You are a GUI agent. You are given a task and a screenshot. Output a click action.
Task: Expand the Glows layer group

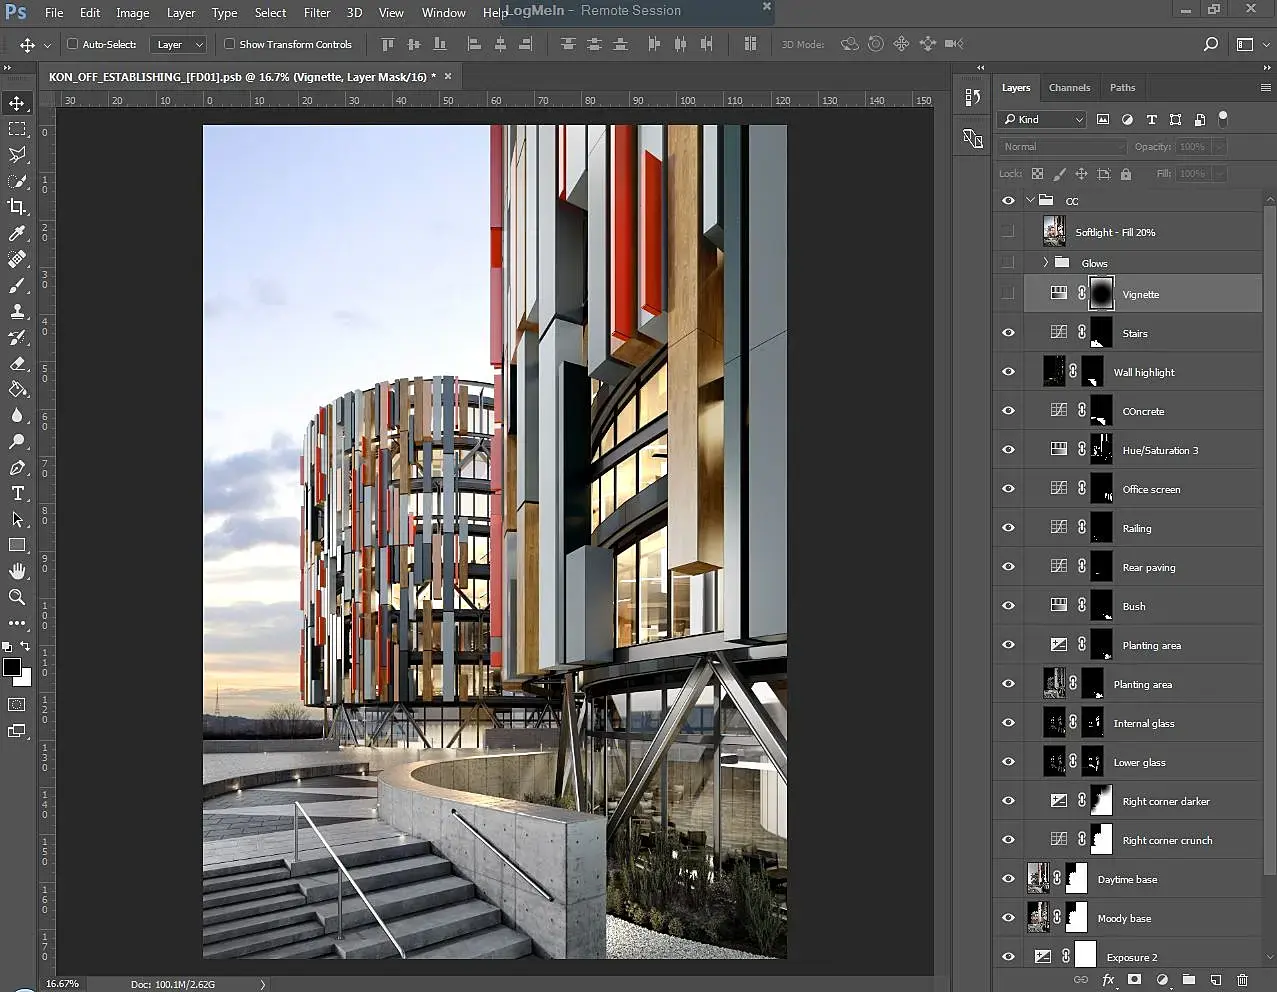point(1045,263)
